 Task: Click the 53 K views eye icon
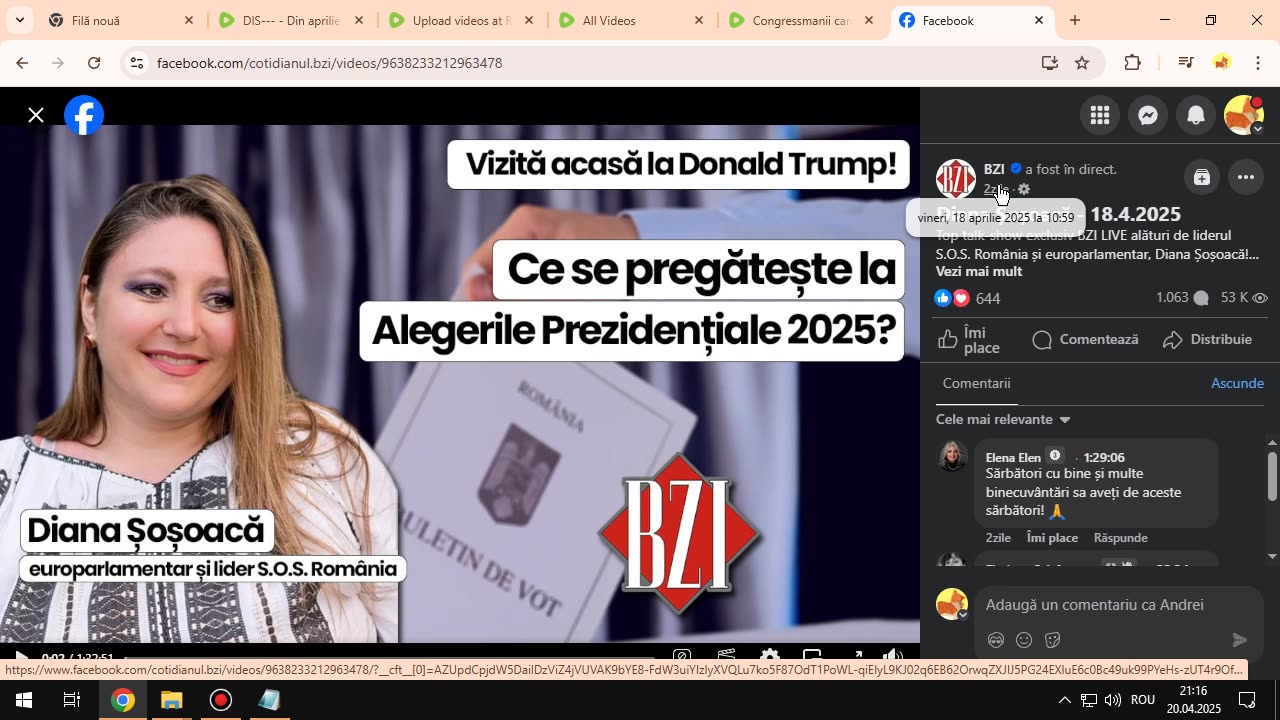coord(1260,298)
